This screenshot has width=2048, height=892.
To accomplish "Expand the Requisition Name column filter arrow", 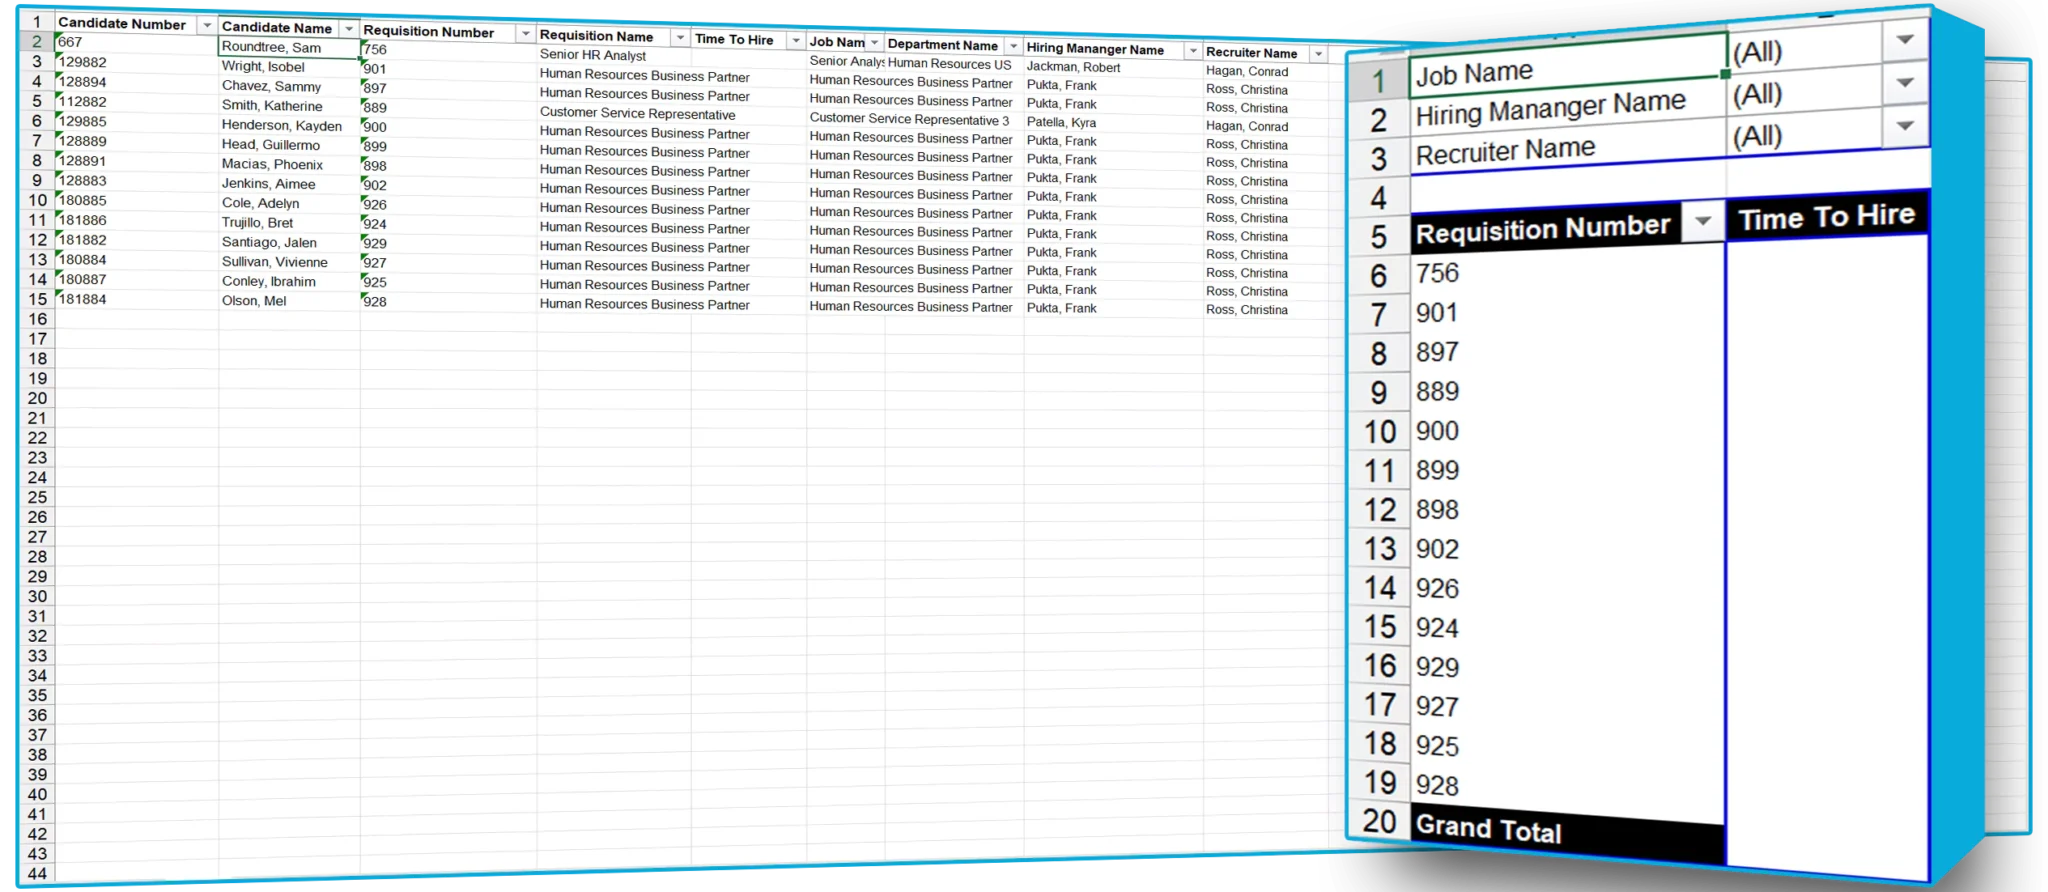I will 680,38.
